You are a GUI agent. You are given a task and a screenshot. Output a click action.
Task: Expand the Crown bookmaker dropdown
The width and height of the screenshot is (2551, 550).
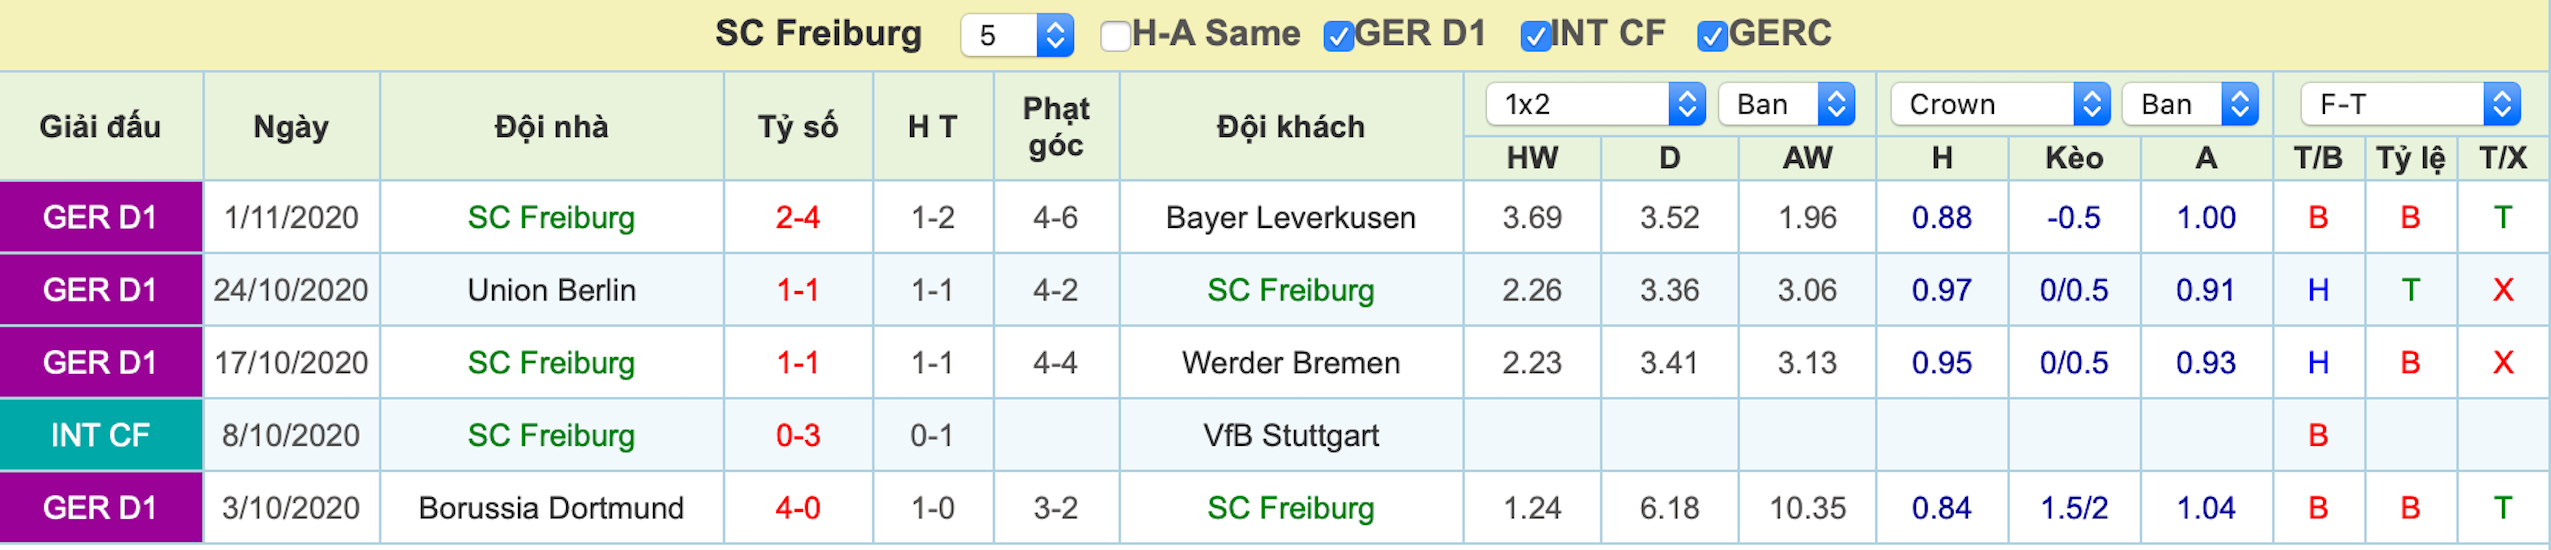[2000, 104]
